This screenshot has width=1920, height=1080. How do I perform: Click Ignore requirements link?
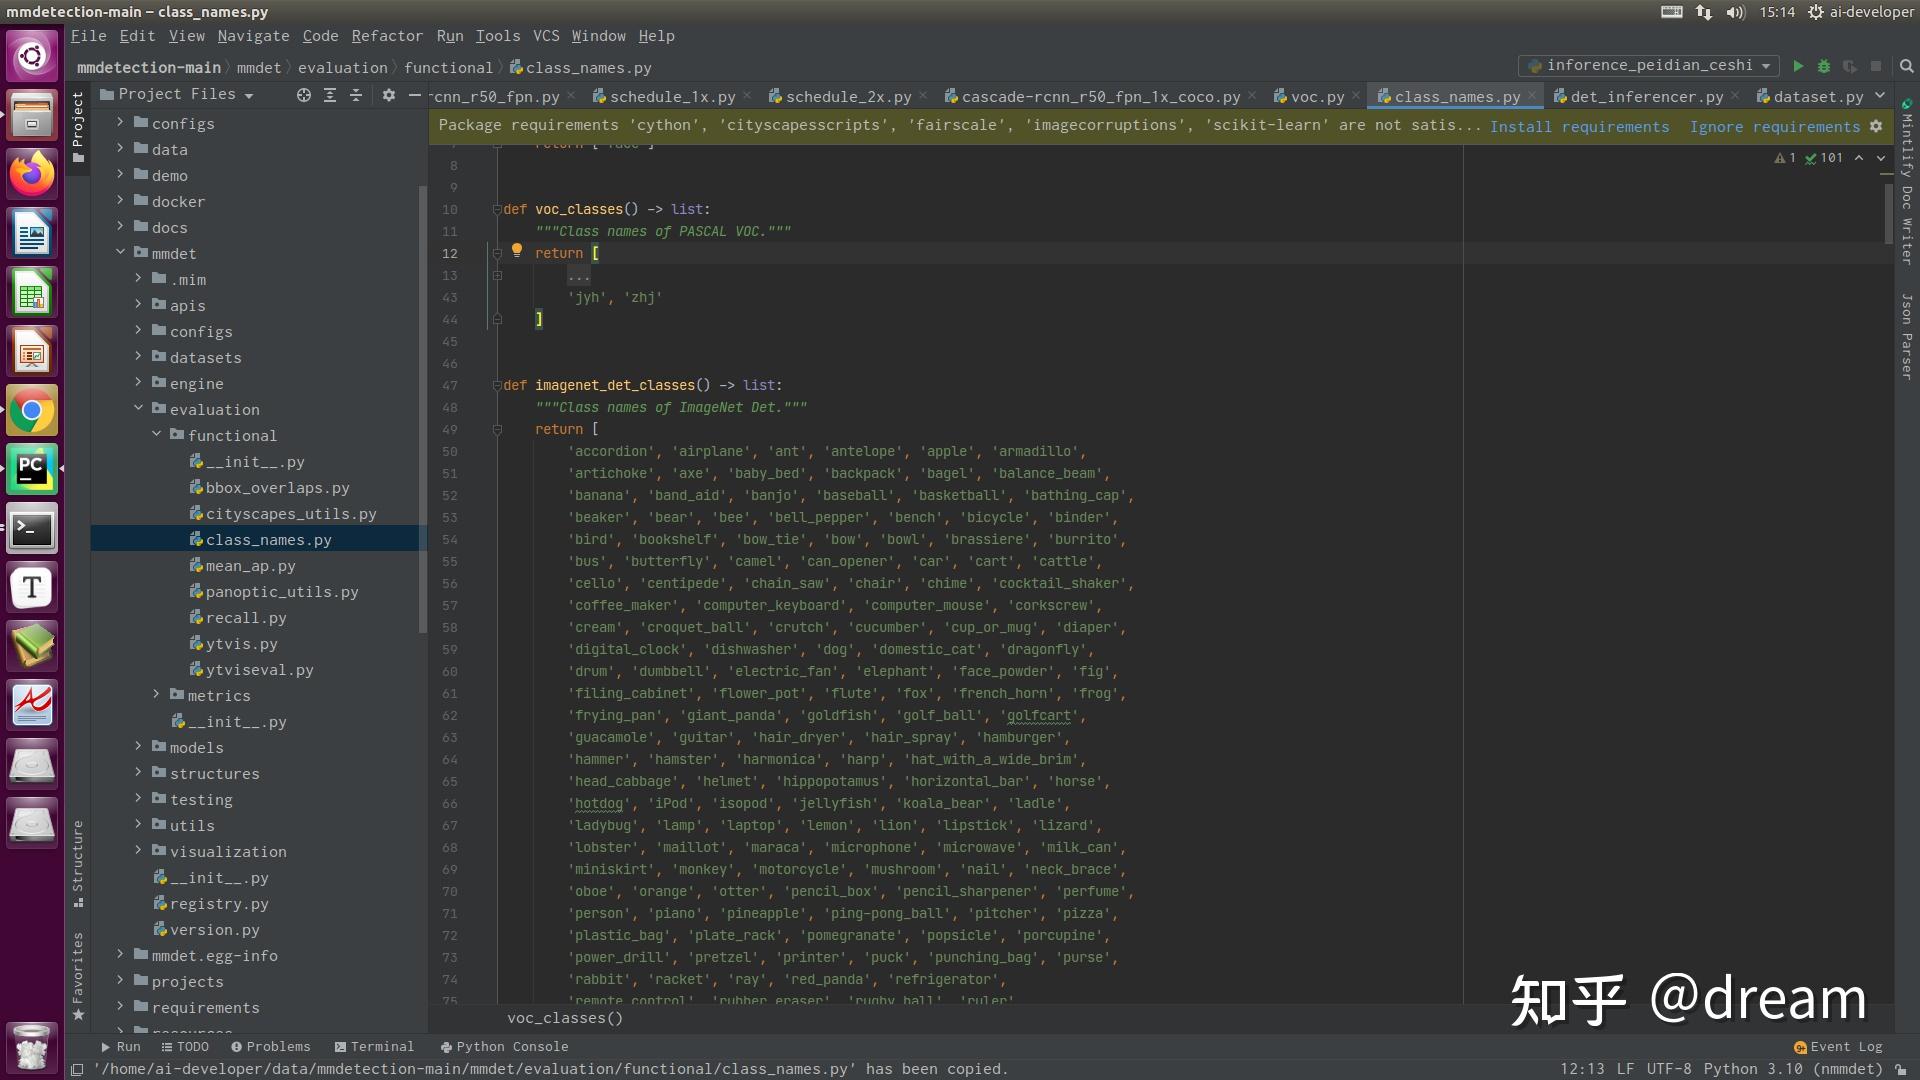pos(1774,127)
